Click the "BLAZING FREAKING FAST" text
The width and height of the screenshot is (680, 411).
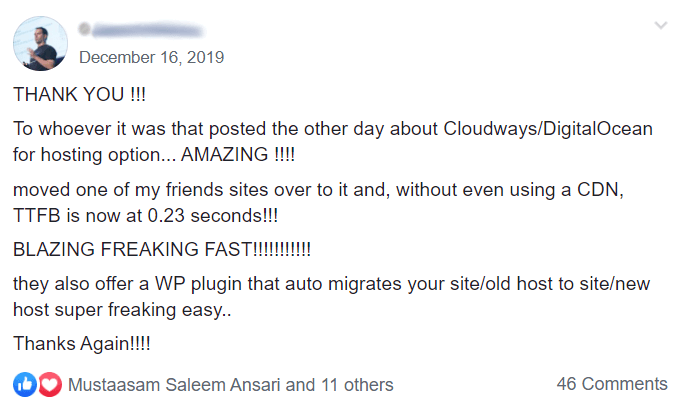click(x=162, y=249)
